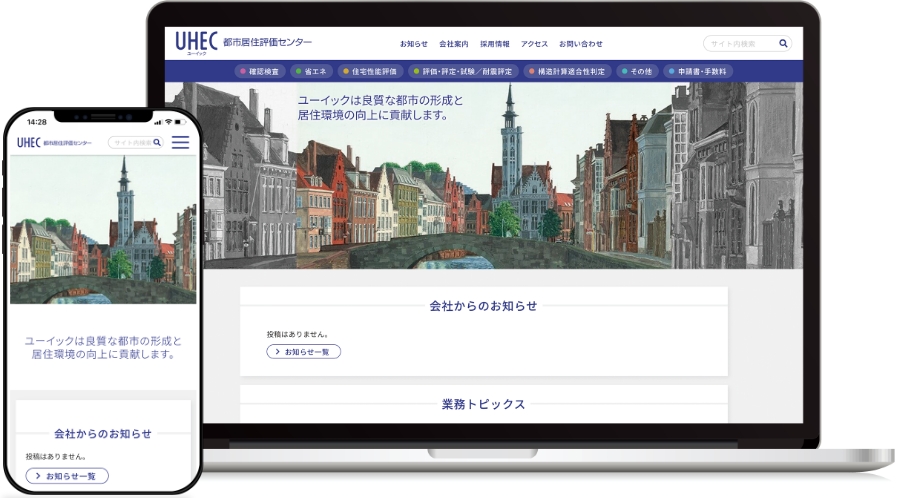Select the 省エネ category pill
Screen dimensions: 900x498
[311, 72]
